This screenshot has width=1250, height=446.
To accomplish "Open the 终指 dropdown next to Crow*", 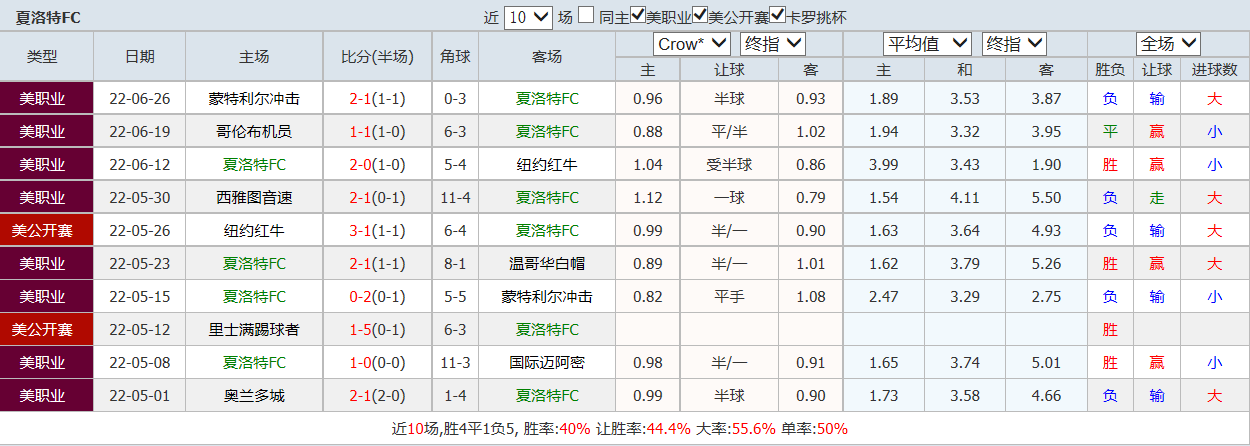I will pyautogui.click(x=773, y=44).
